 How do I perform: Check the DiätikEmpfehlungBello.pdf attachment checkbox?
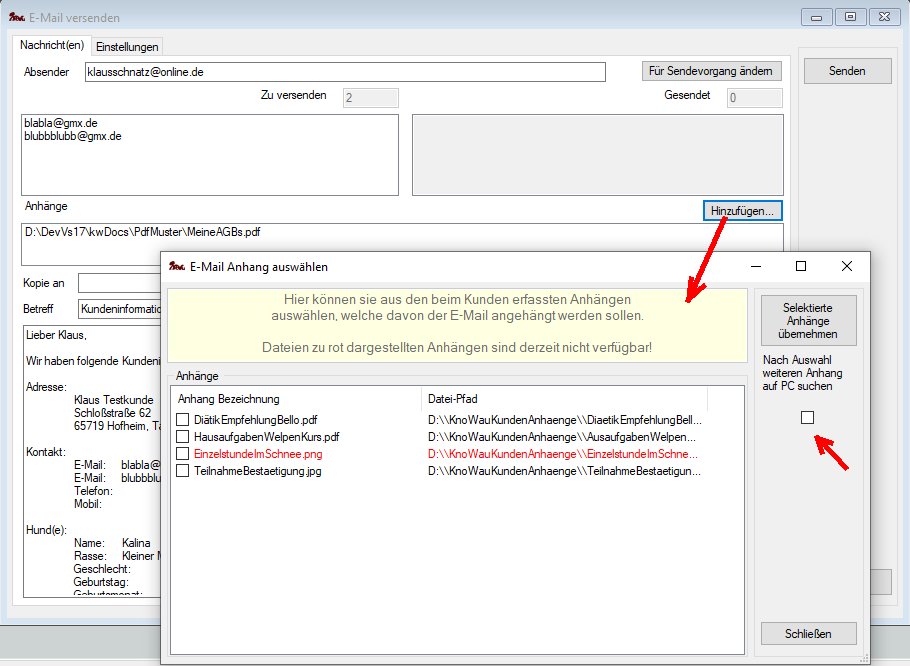pos(183,420)
